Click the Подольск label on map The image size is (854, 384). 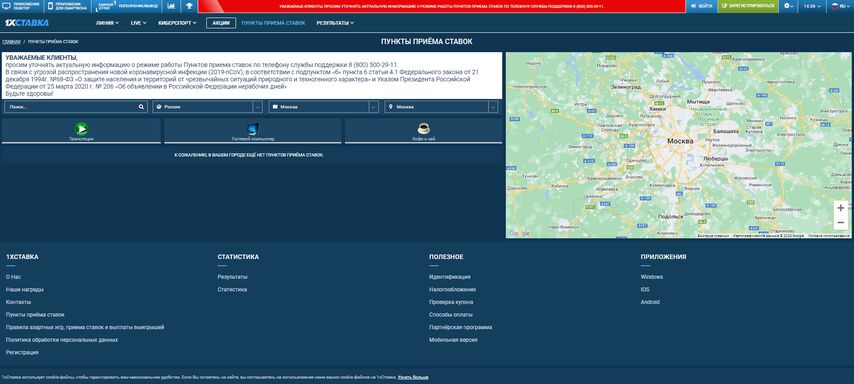(x=670, y=216)
